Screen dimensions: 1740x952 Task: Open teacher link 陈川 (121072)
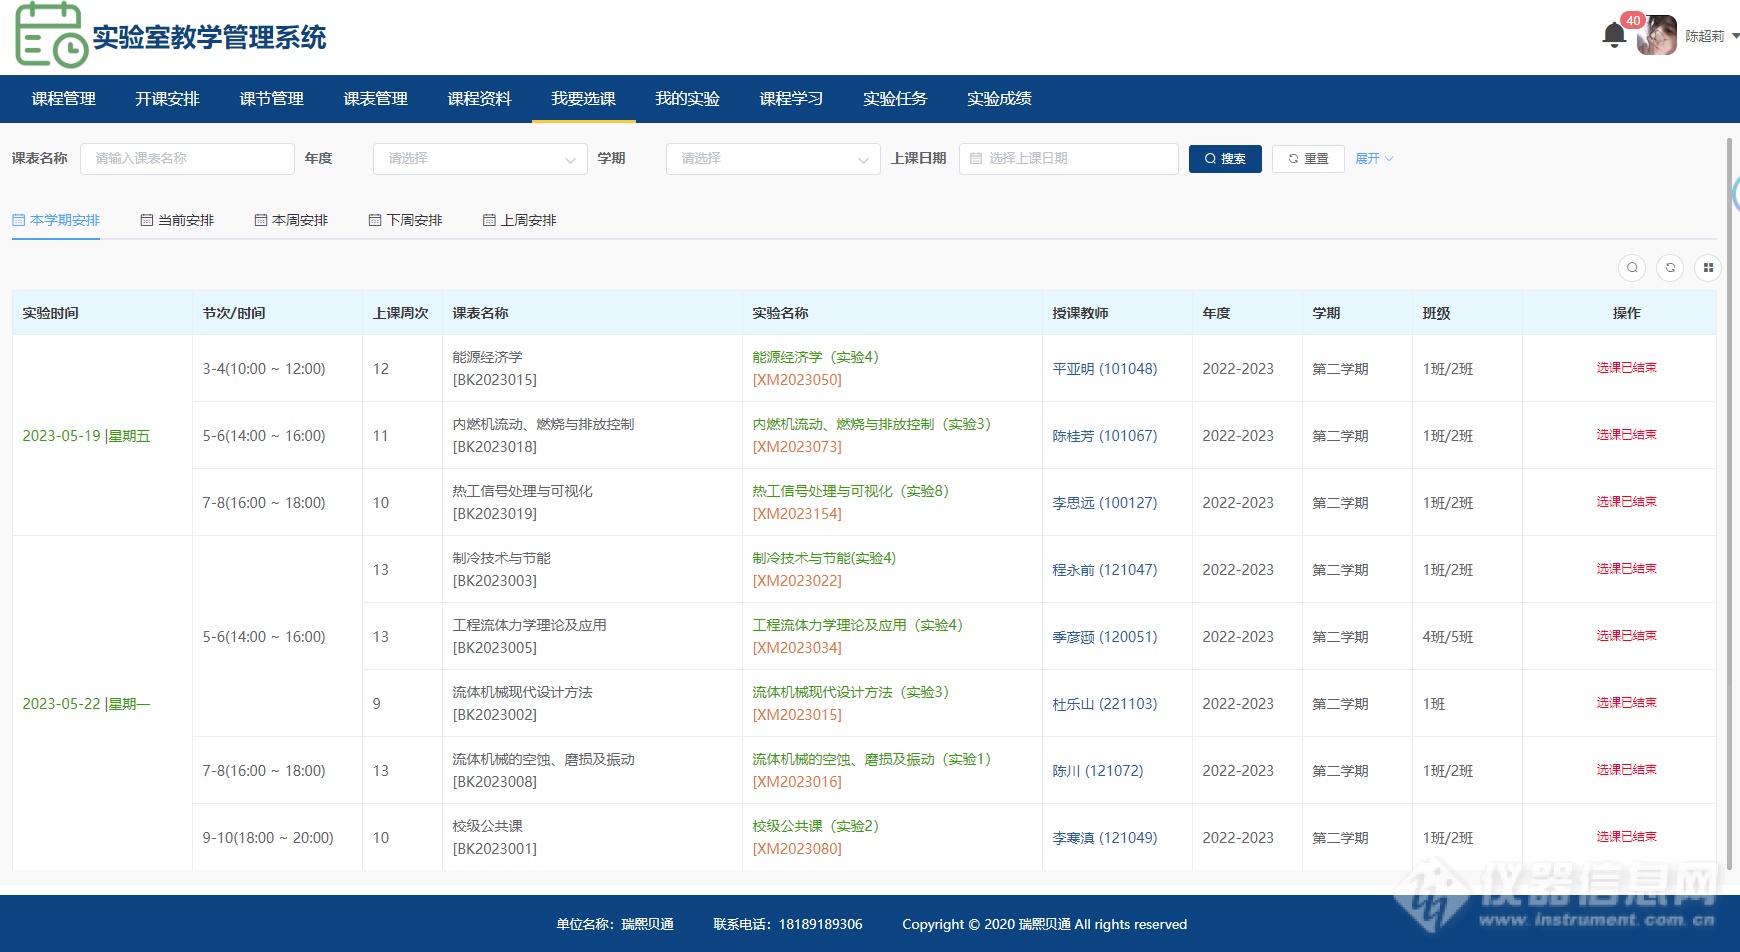[1097, 771]
